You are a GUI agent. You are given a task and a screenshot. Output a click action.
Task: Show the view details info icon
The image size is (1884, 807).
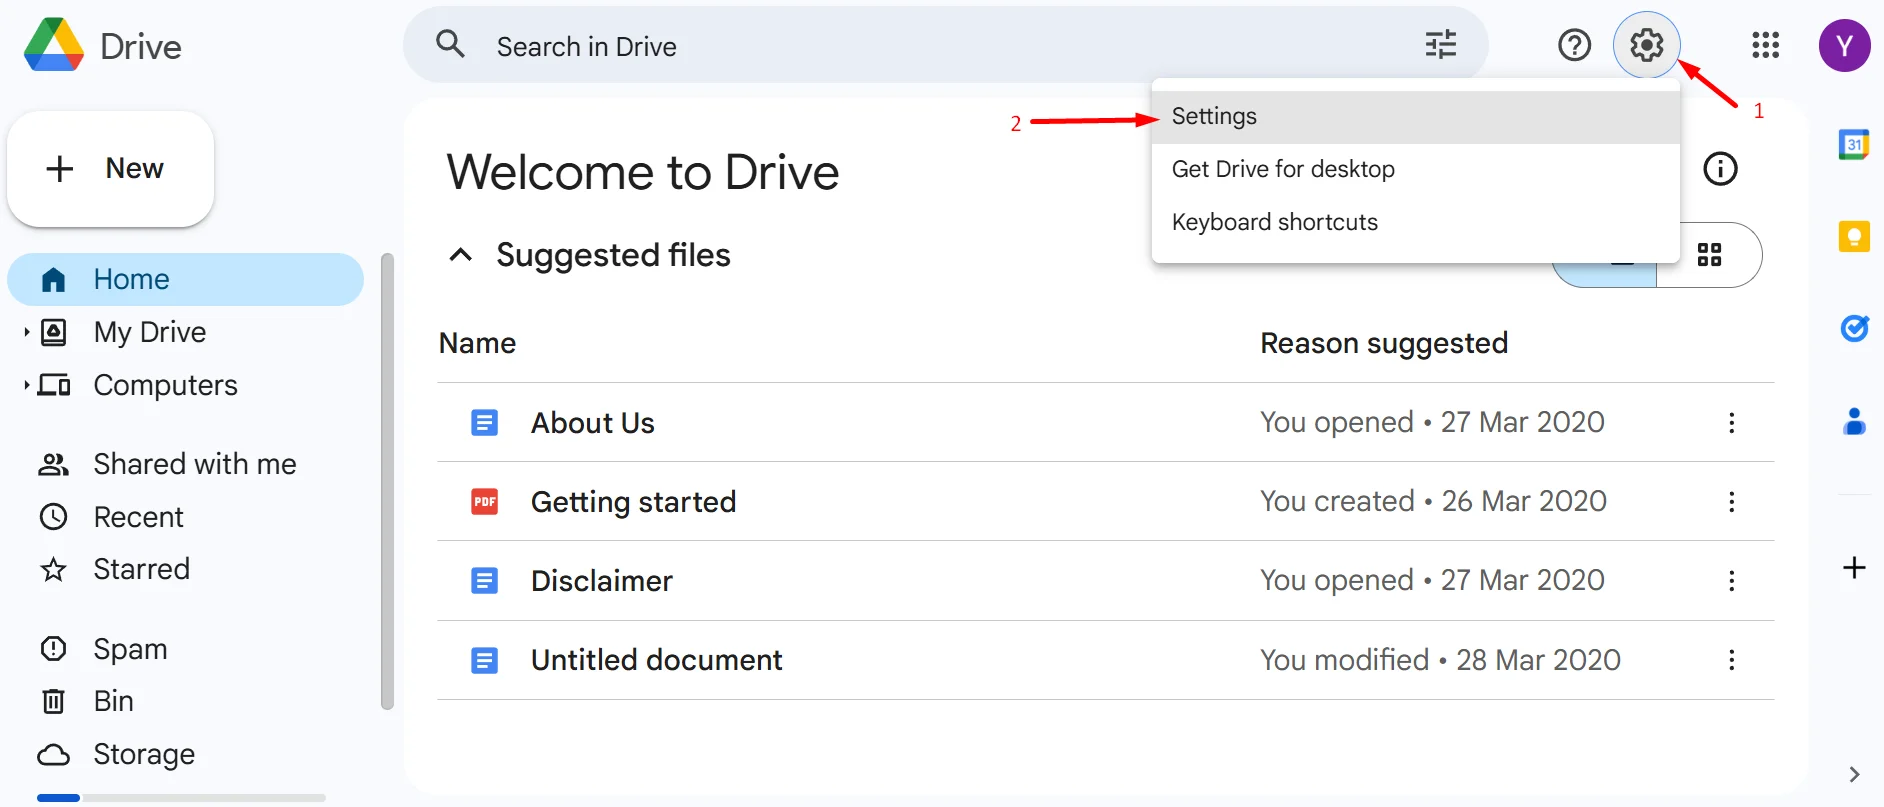[x=1720, y=168]
